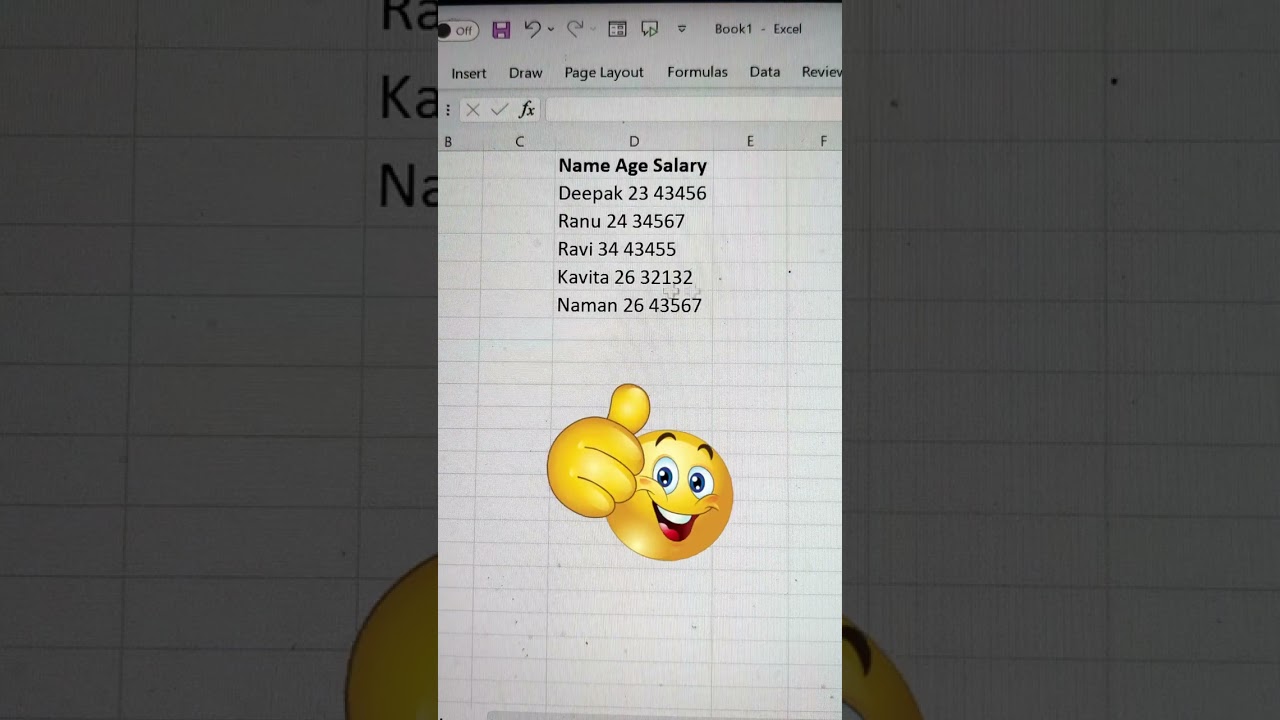Click inside the formula bar input
The height and width of the screenshot is (720, 1280).
coord(693,110)
